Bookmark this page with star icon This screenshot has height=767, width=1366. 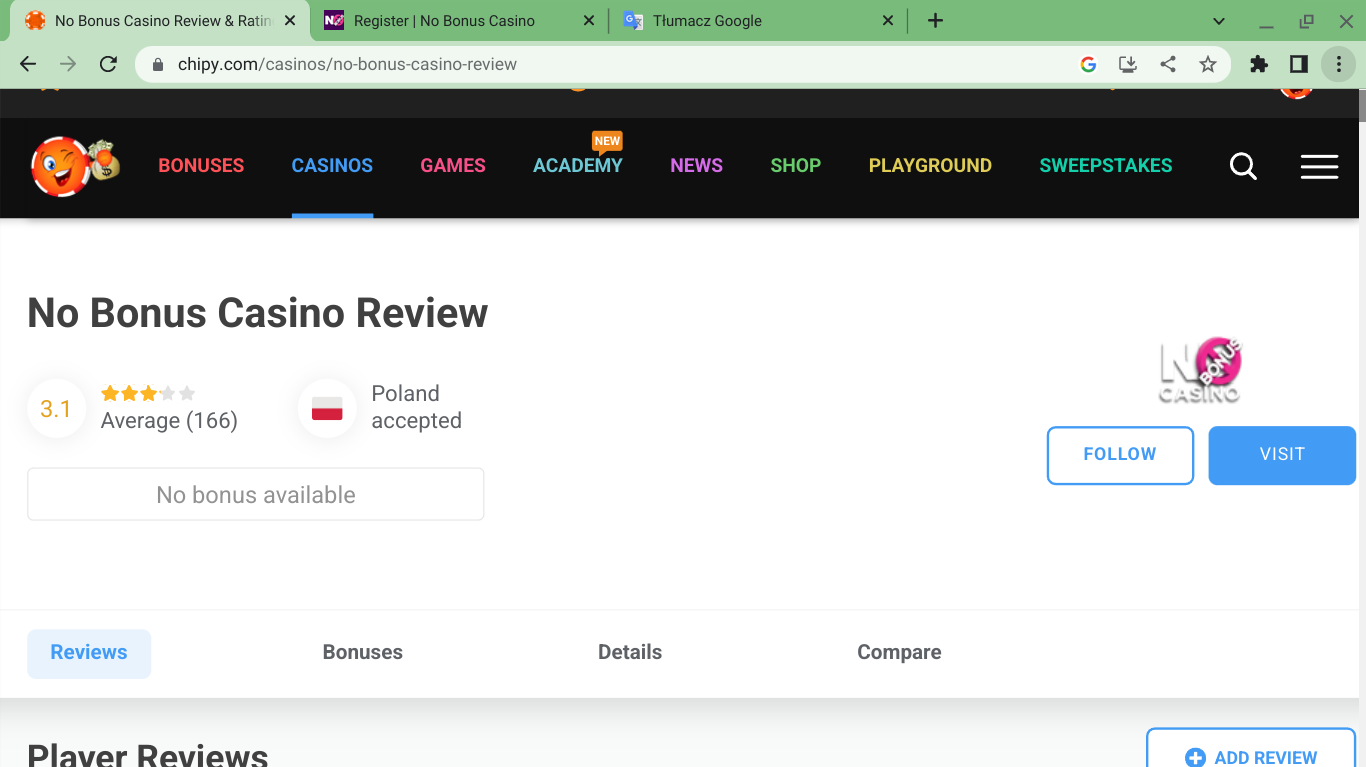[1208, 64]
